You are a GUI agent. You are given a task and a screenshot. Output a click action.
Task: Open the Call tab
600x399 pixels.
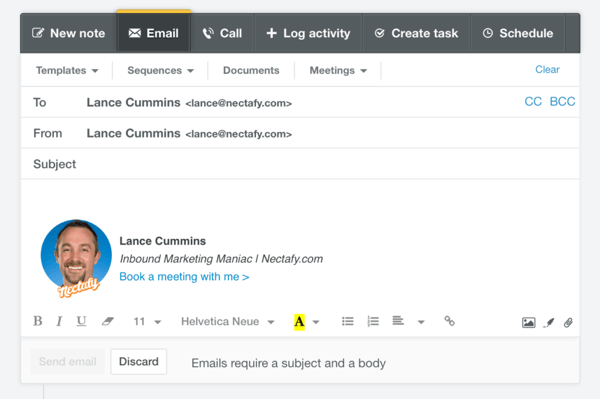[x=222, y=33]
